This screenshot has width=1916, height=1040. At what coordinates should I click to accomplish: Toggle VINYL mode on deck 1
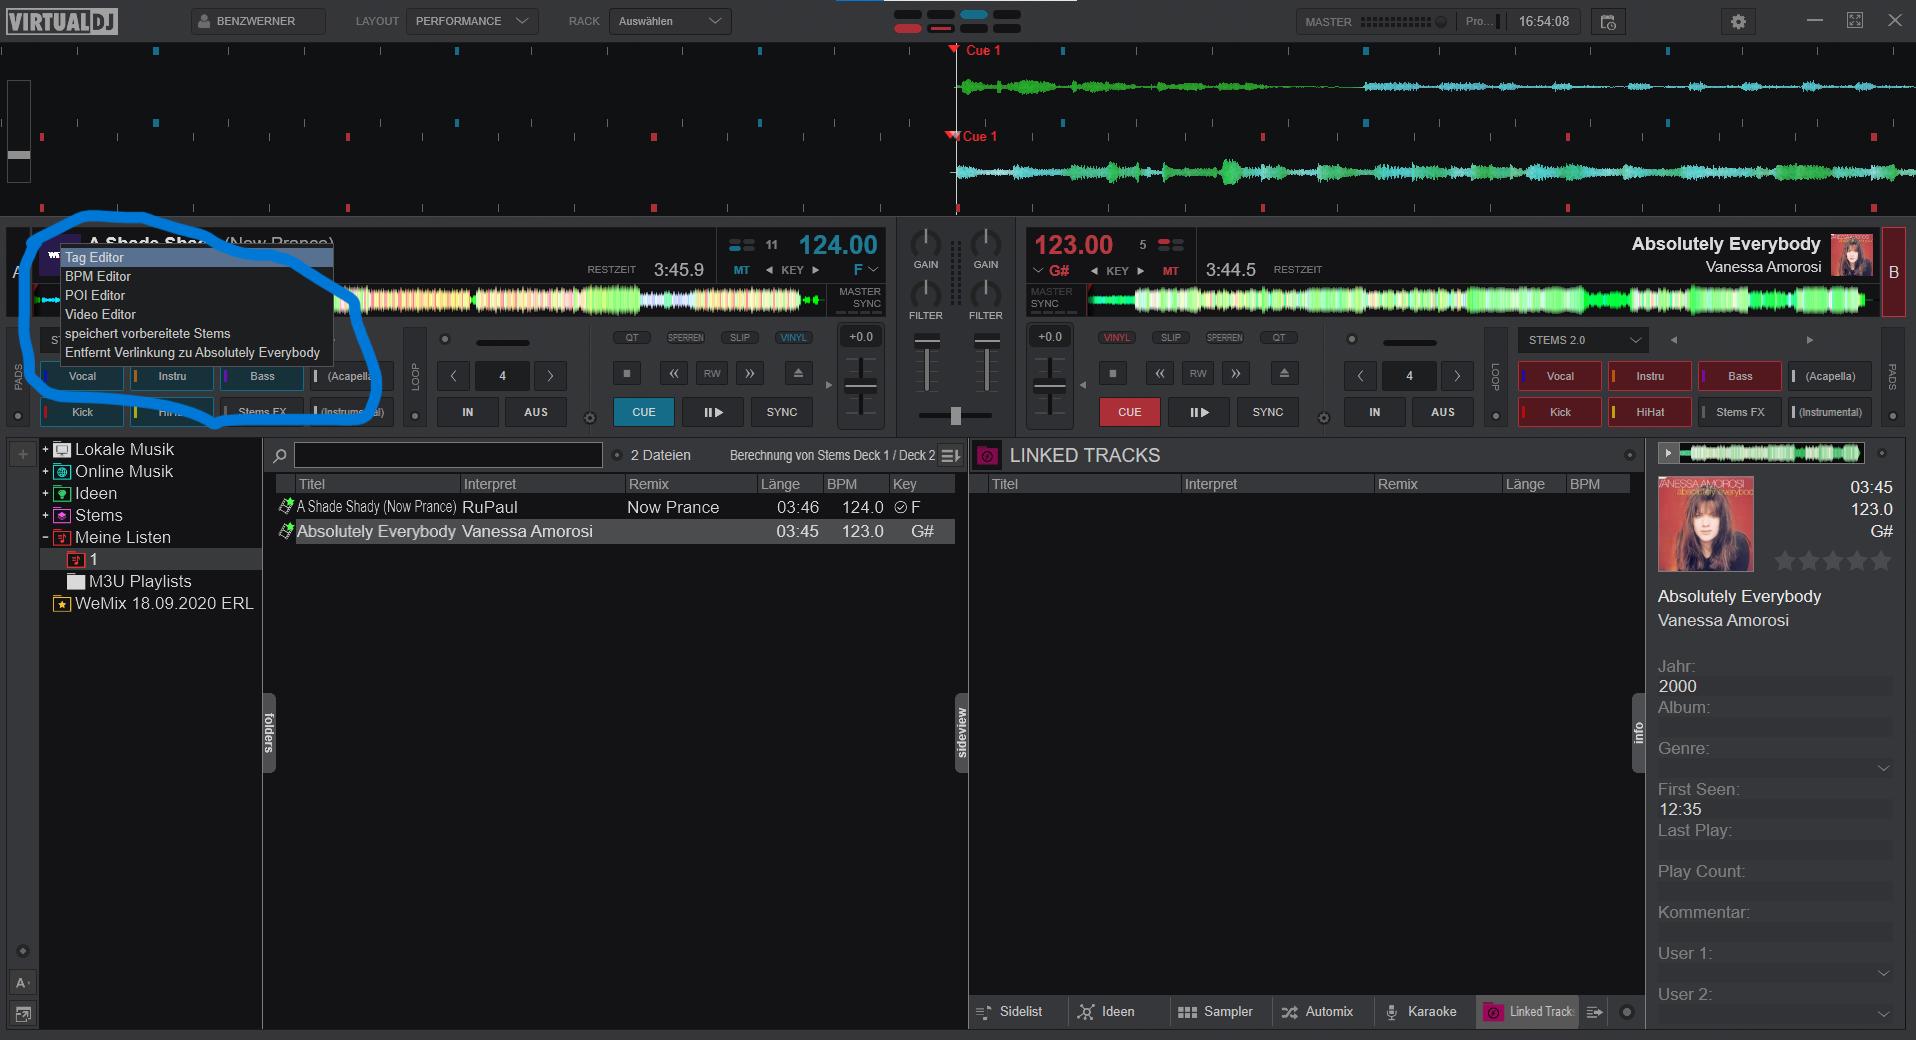click(794, 338)
